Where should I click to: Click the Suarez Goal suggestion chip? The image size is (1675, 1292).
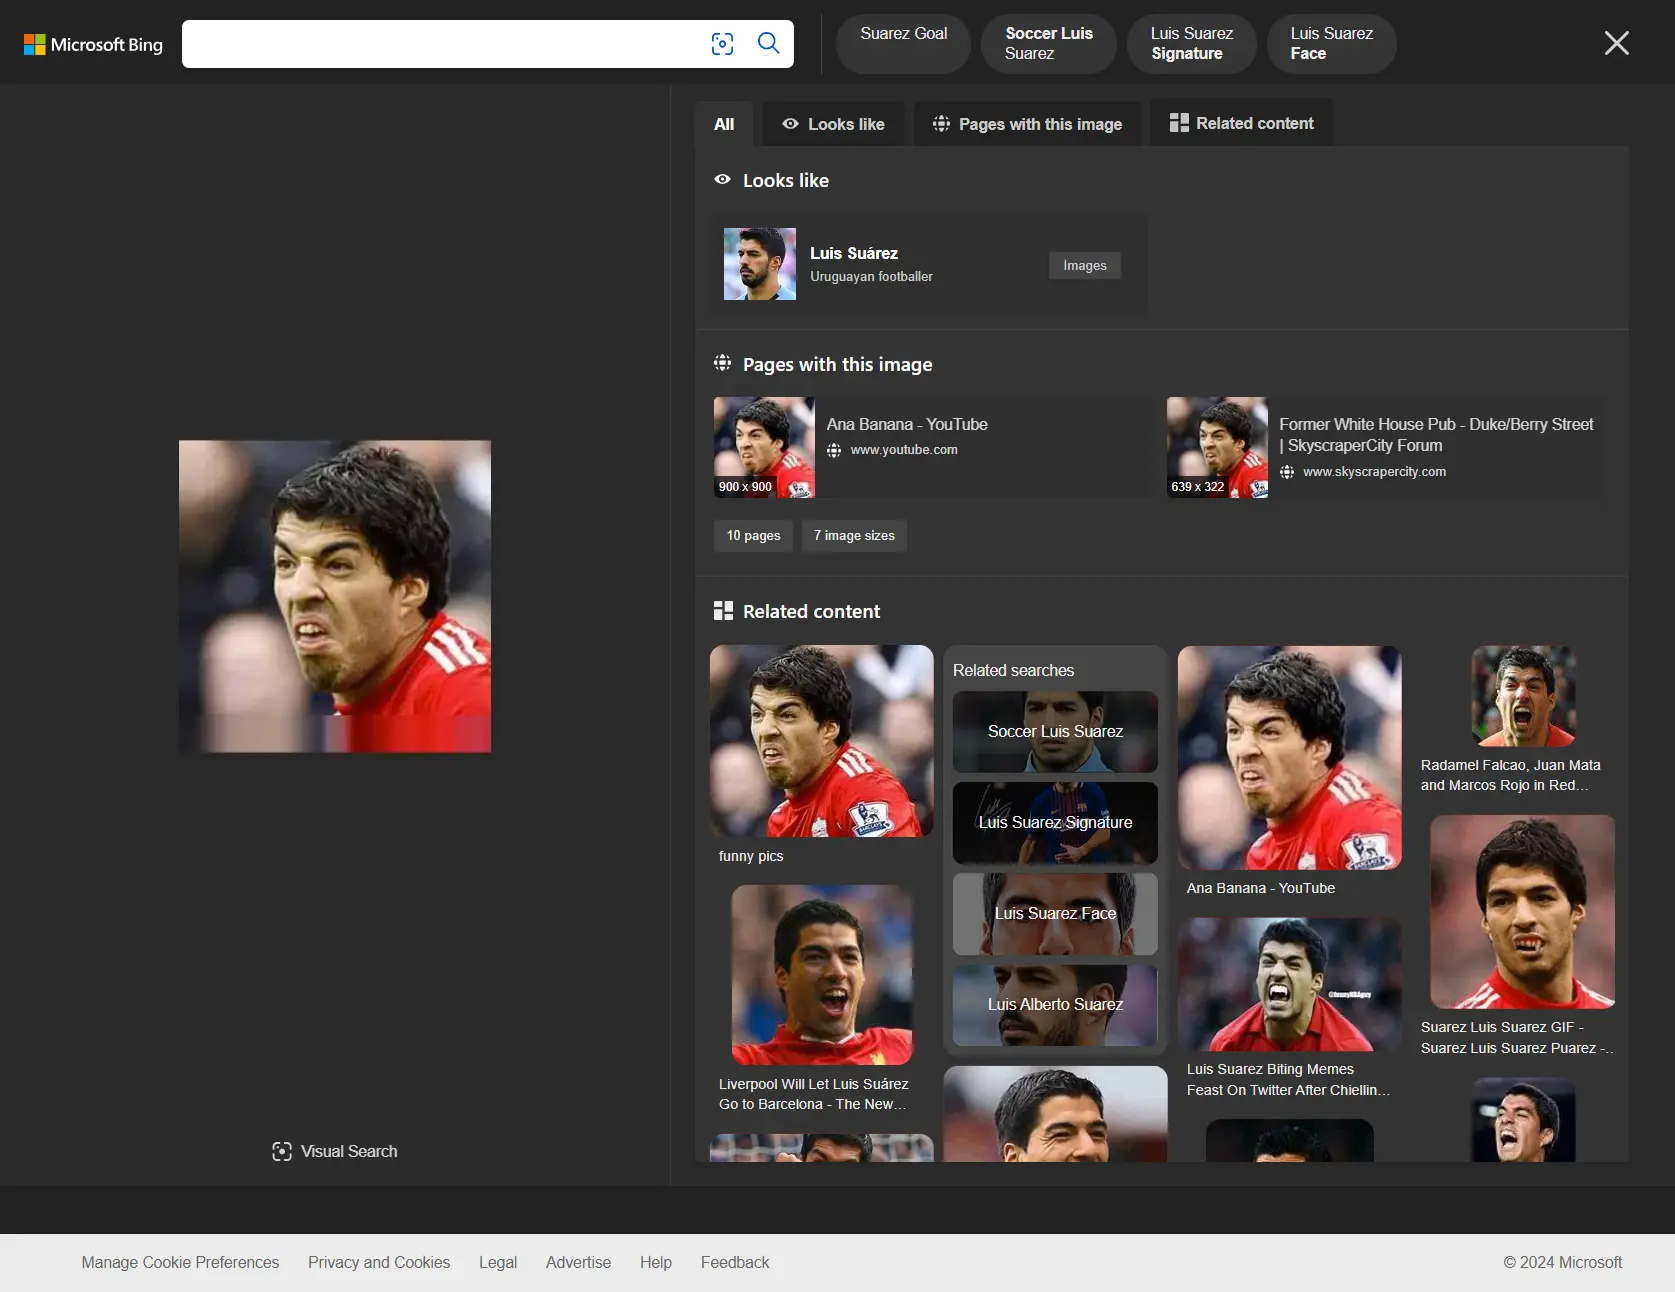pos(903,34)
